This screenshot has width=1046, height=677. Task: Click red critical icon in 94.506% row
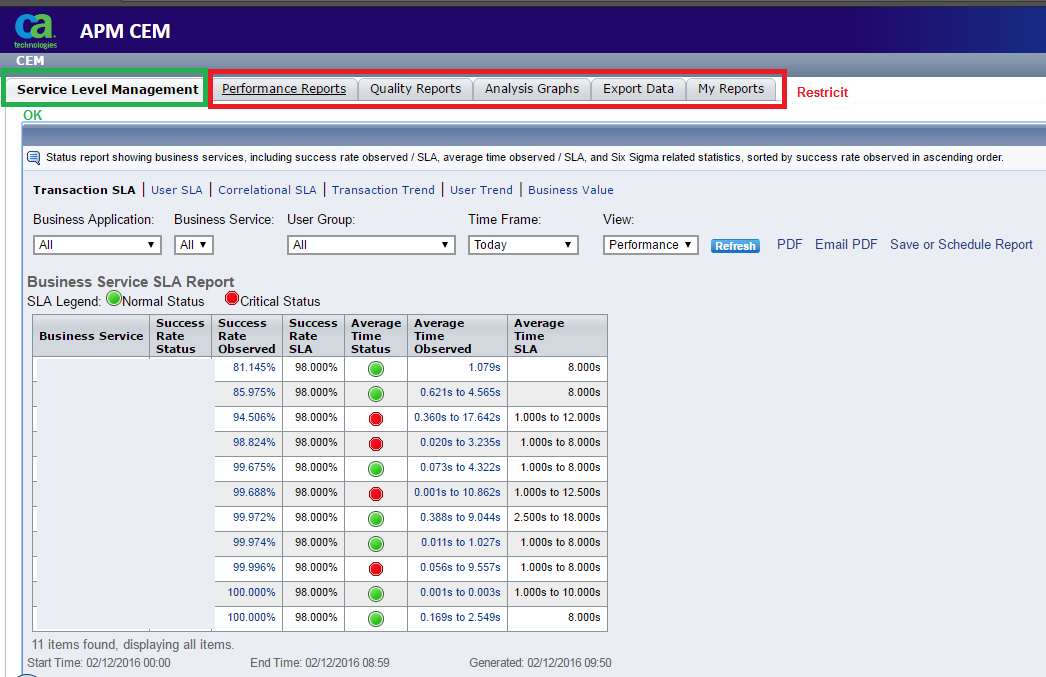376,419
